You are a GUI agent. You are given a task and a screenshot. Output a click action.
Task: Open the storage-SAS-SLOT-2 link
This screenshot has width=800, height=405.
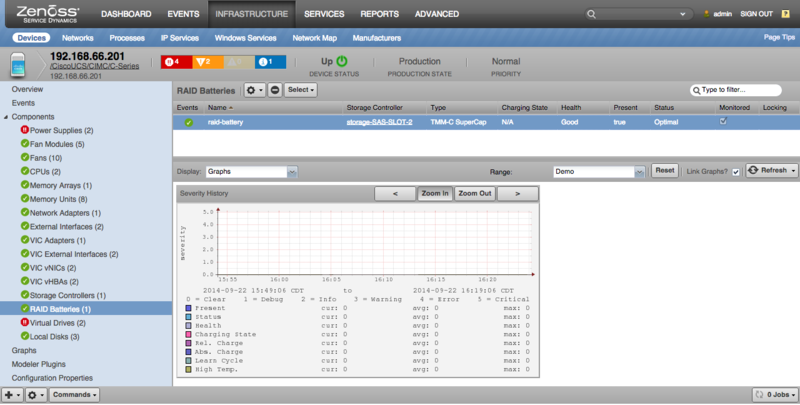coord(380,122)
